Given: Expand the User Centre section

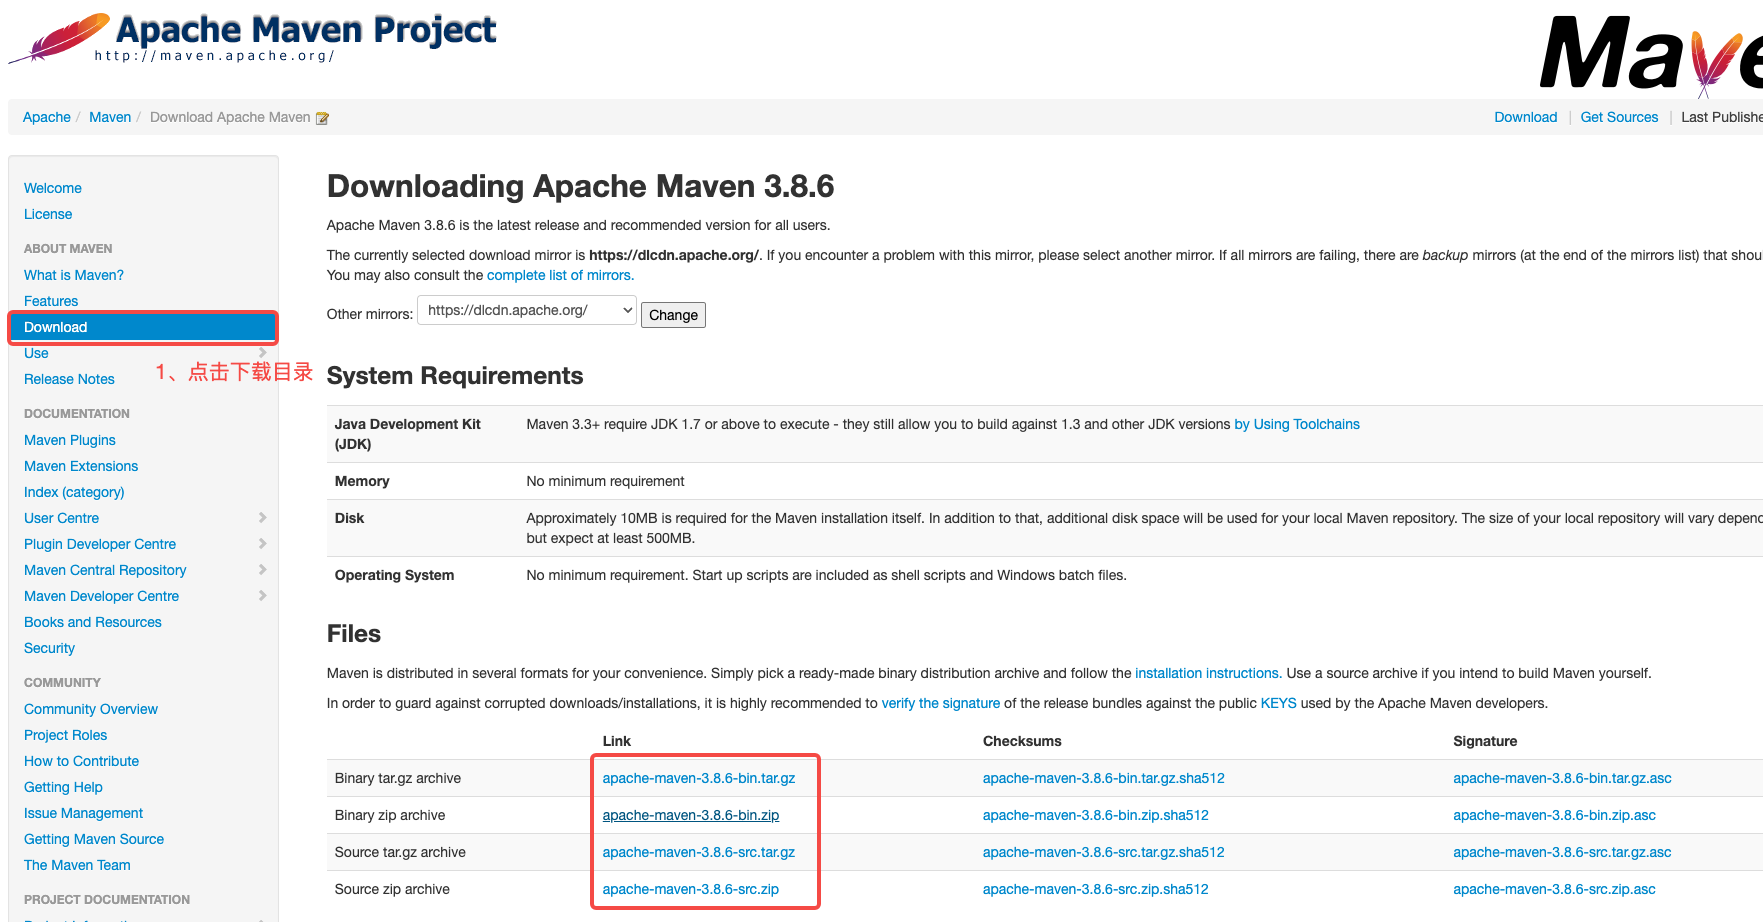Looking at the screenshot, I should 262,518.
